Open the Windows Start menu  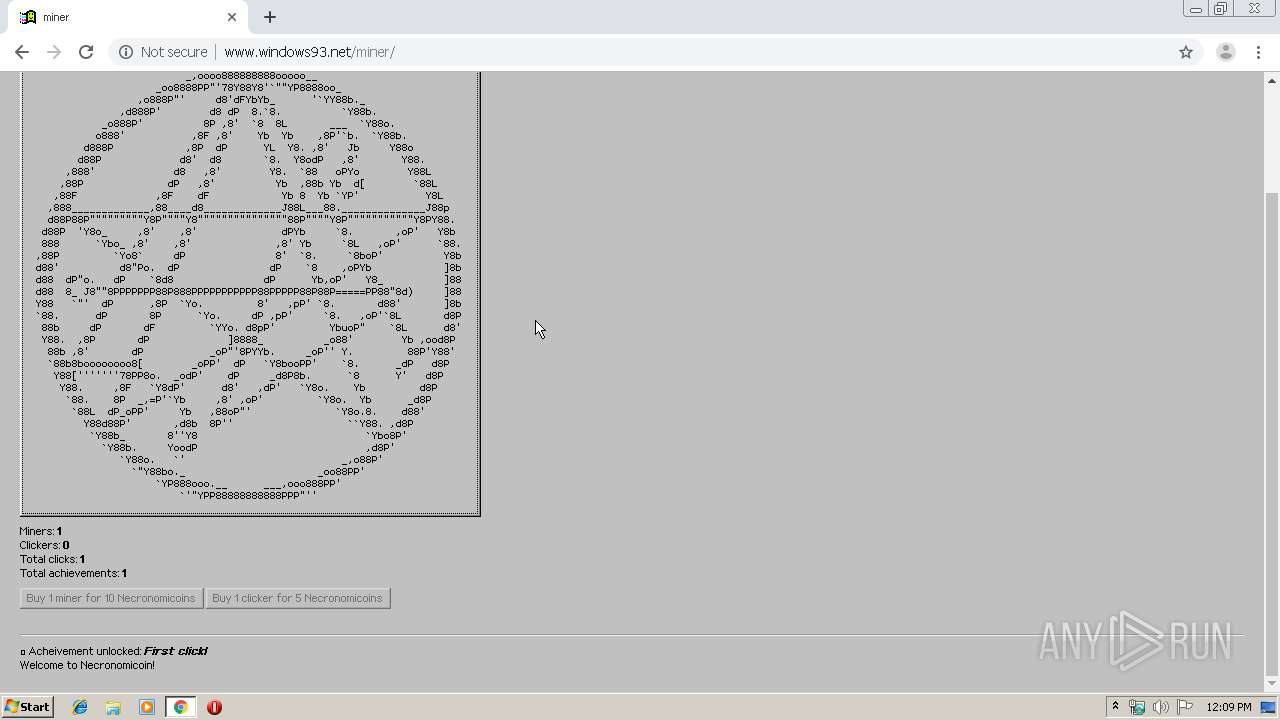tap(27, 707)
